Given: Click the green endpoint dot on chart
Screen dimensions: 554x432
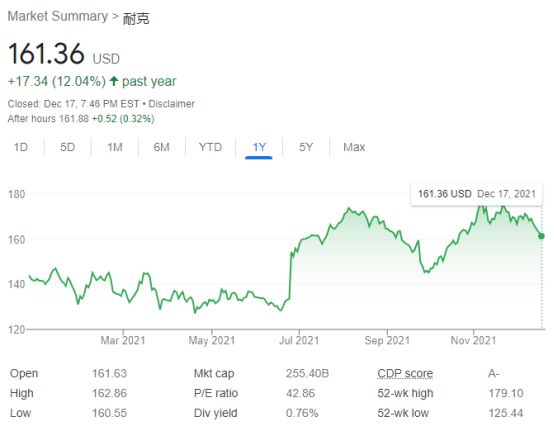Looking at the screenshot, I should point(541,236).
